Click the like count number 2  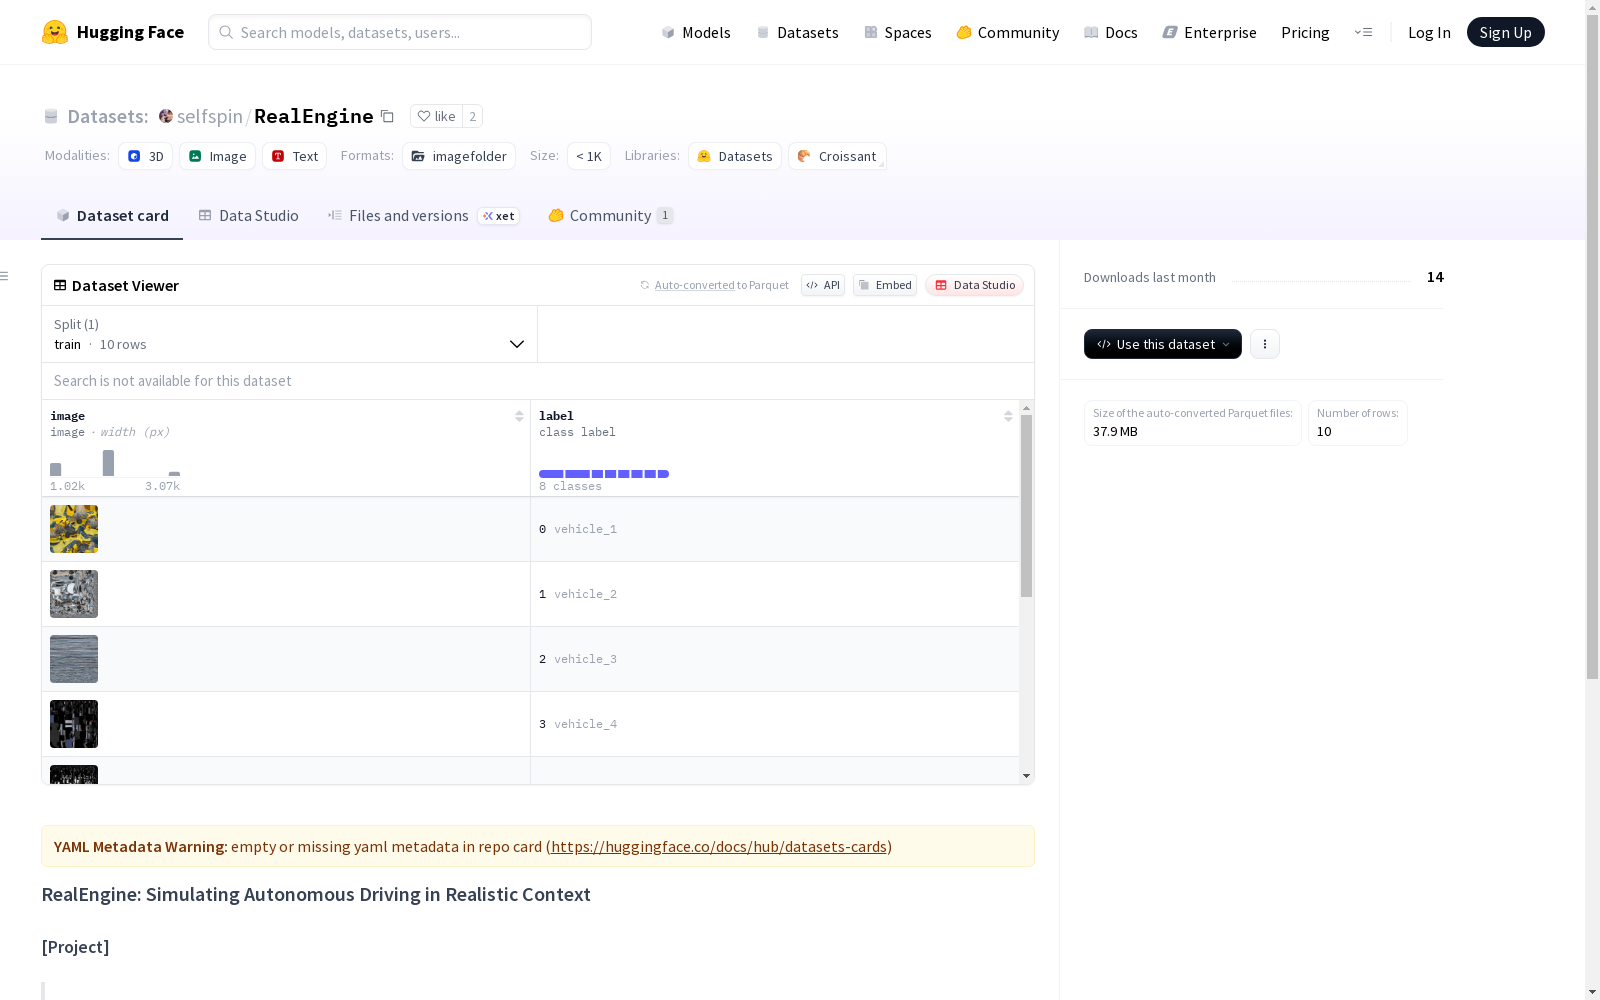click(473, 116)
